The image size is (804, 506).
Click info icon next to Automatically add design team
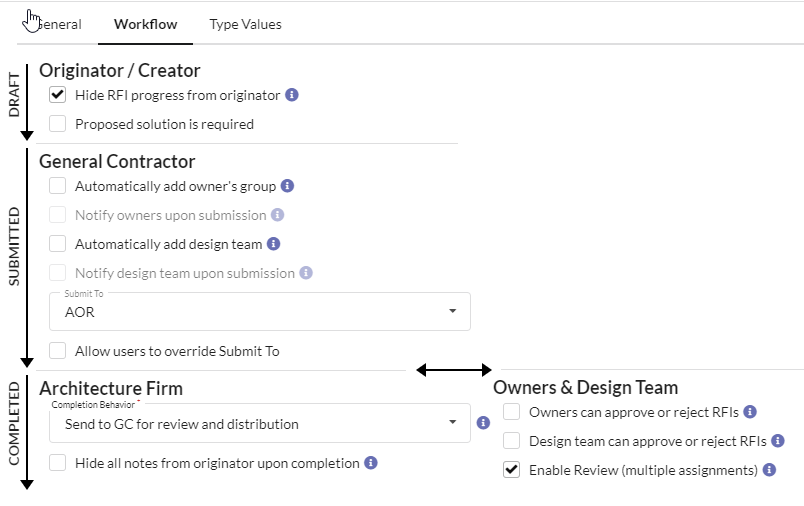(274, 244)
